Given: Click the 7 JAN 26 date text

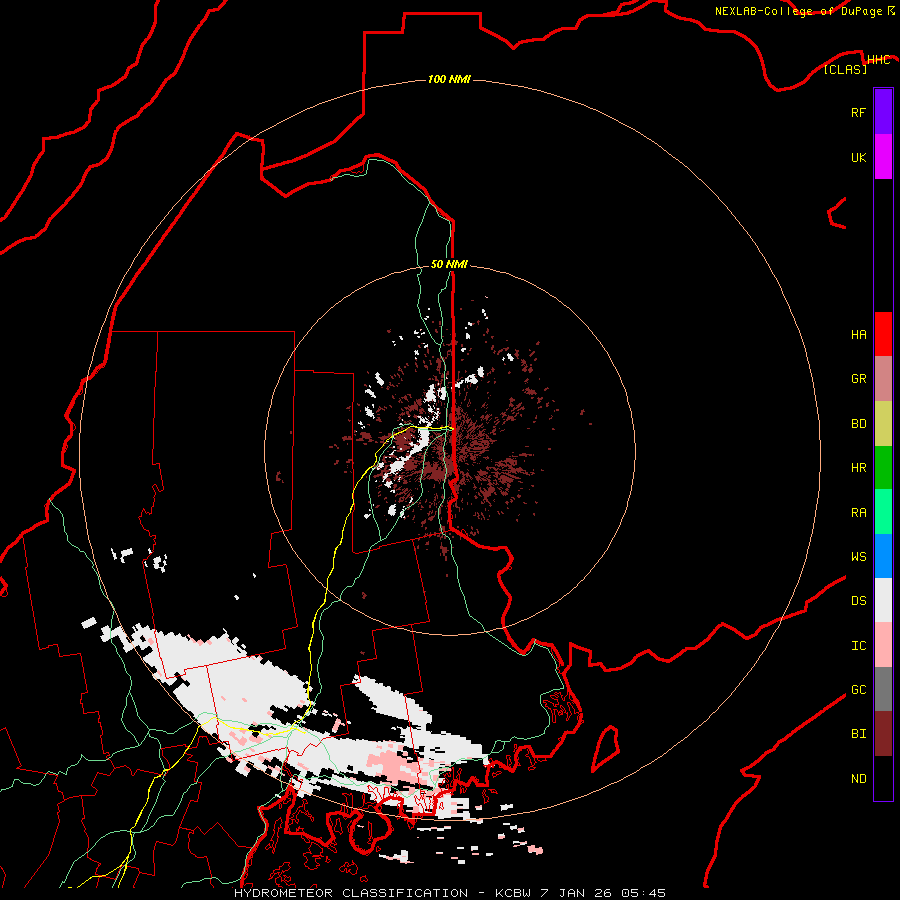Looking at the screenshot, I should [x=576, y=893].
